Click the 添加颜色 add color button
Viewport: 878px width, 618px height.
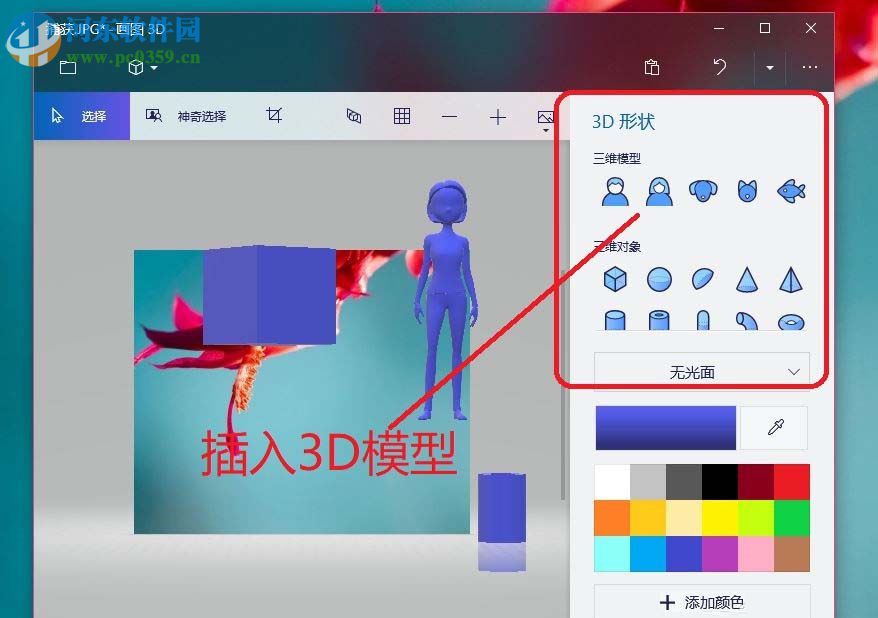click(700, 602)
